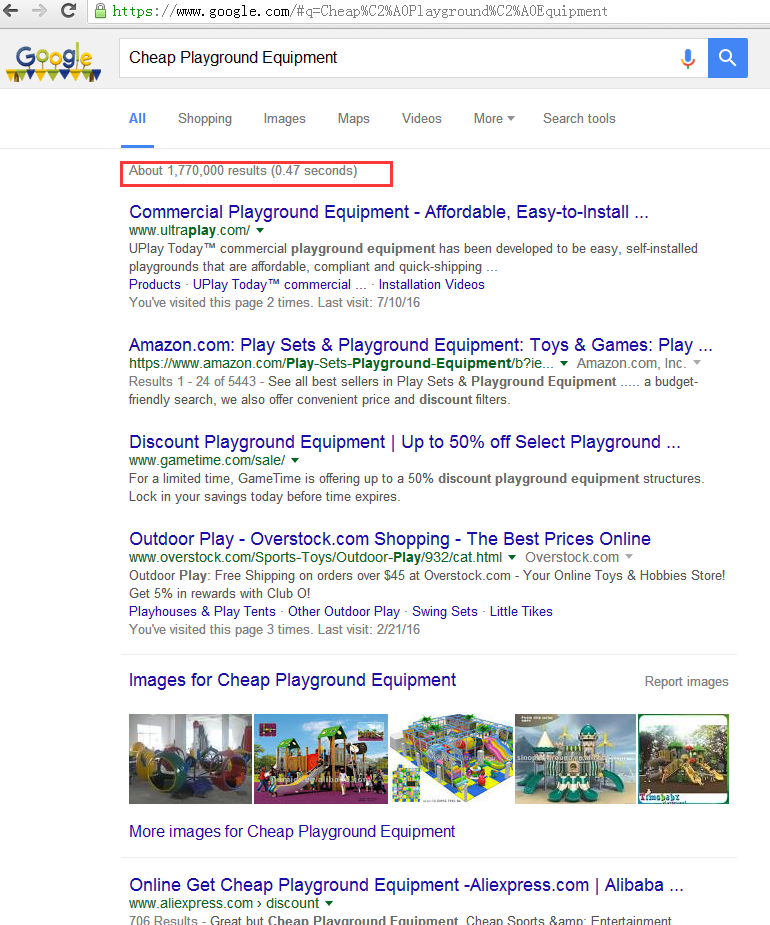Expand the More search categories menu
770x925 pixels.
click(494, 118)
